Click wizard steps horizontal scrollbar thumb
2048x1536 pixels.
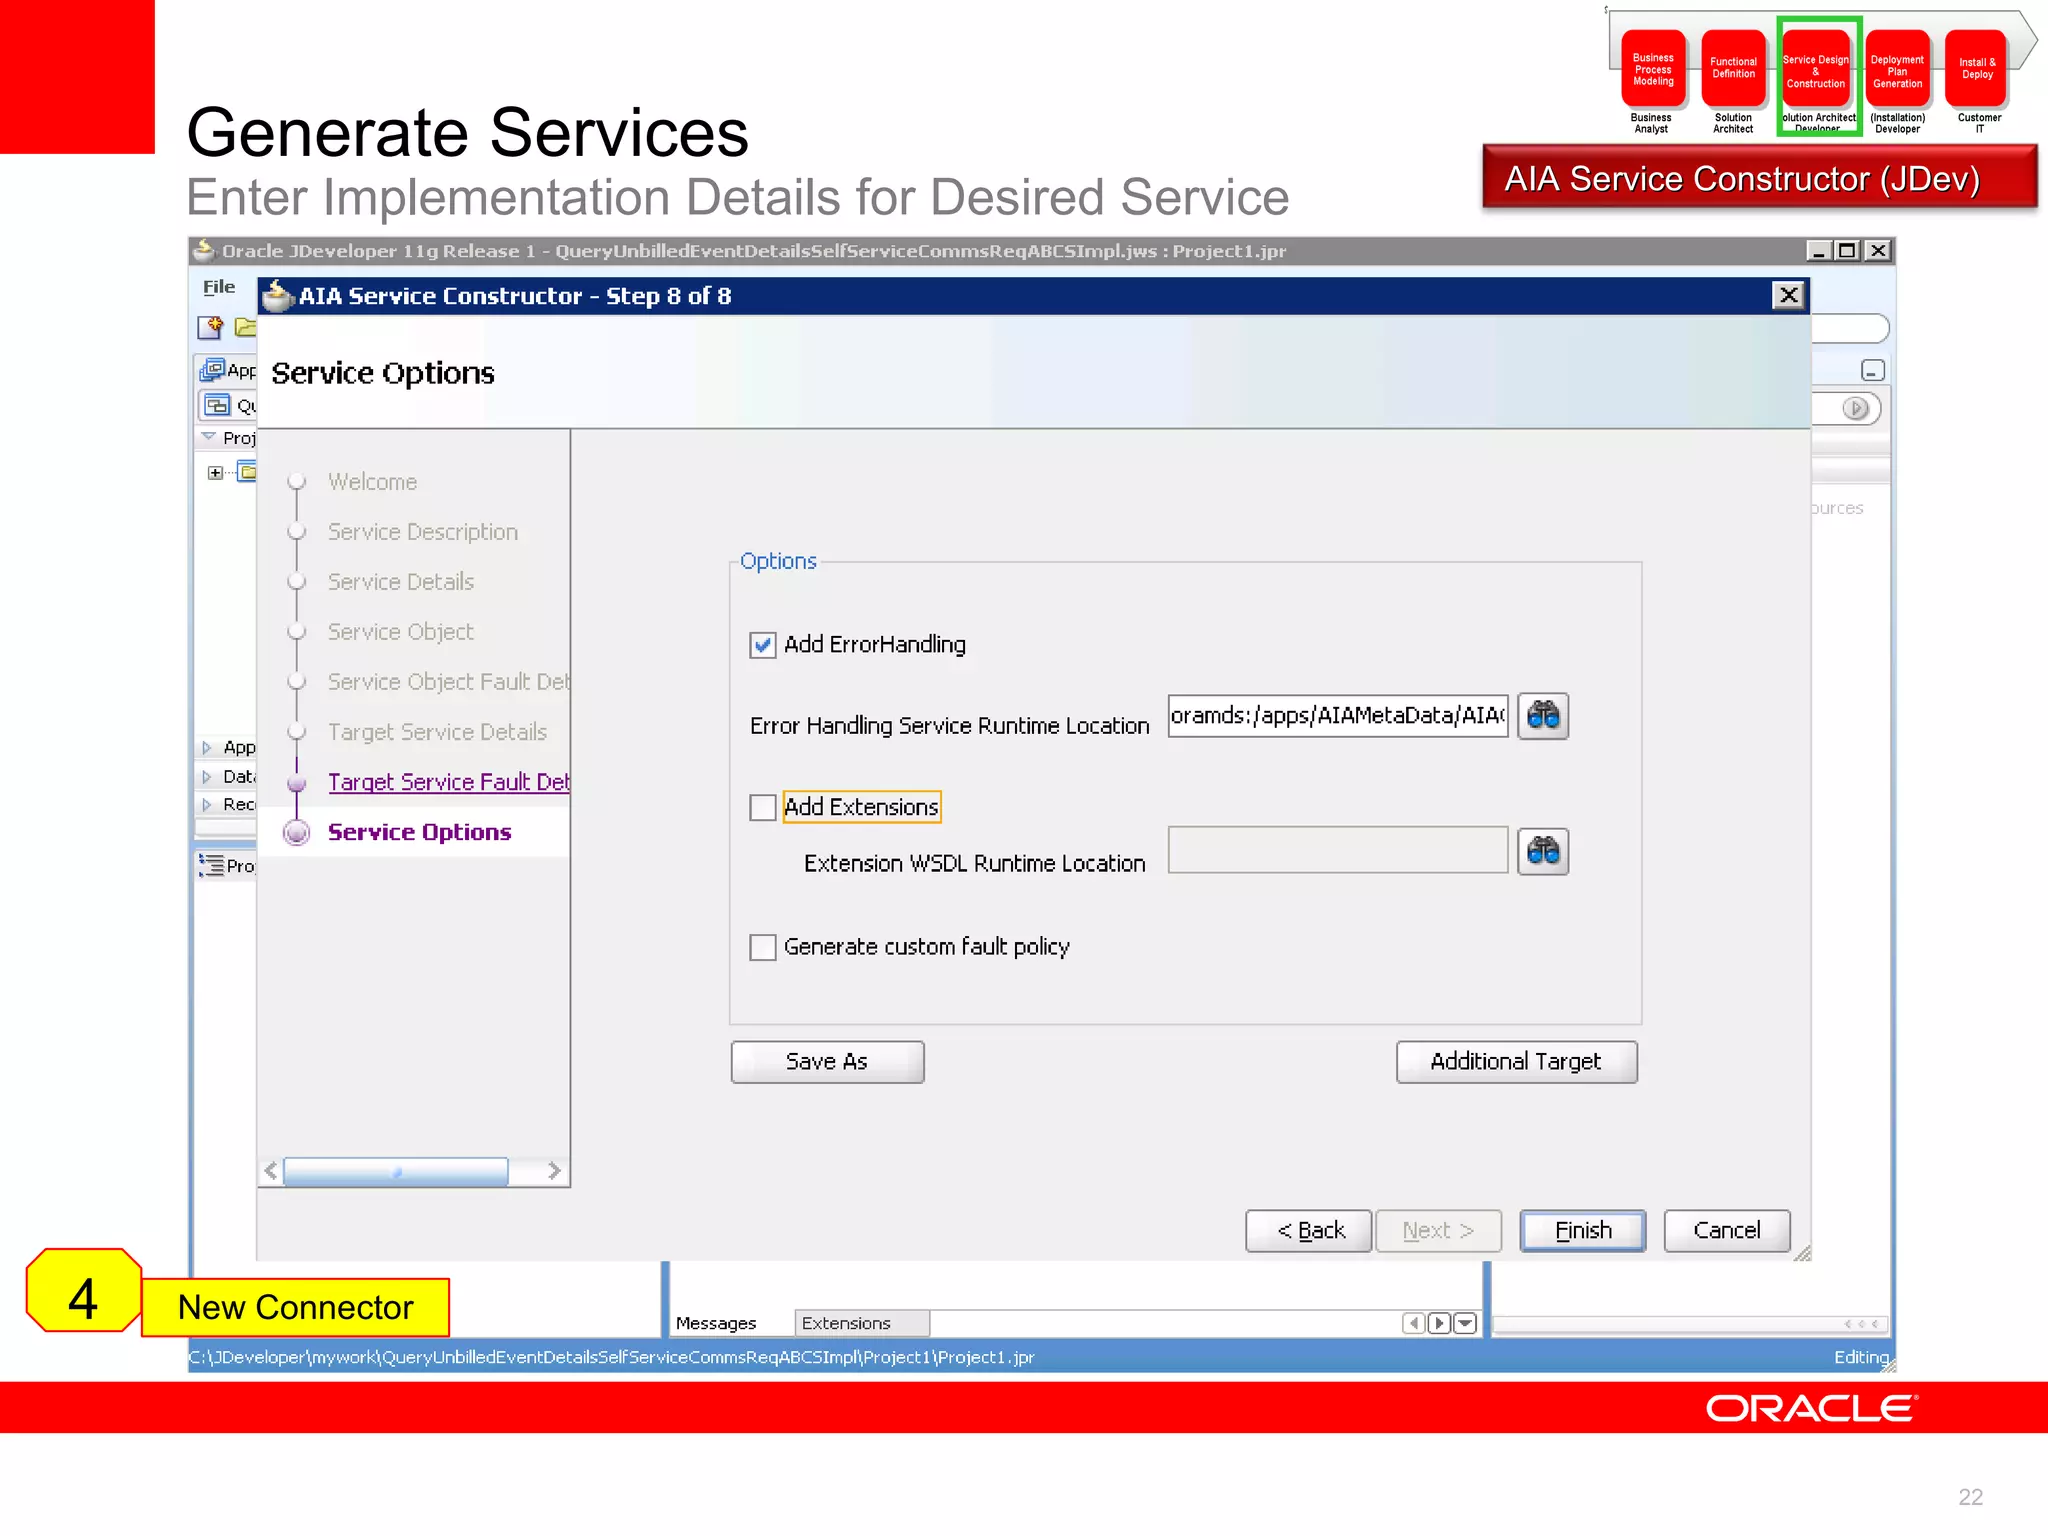pos(396,1171)
